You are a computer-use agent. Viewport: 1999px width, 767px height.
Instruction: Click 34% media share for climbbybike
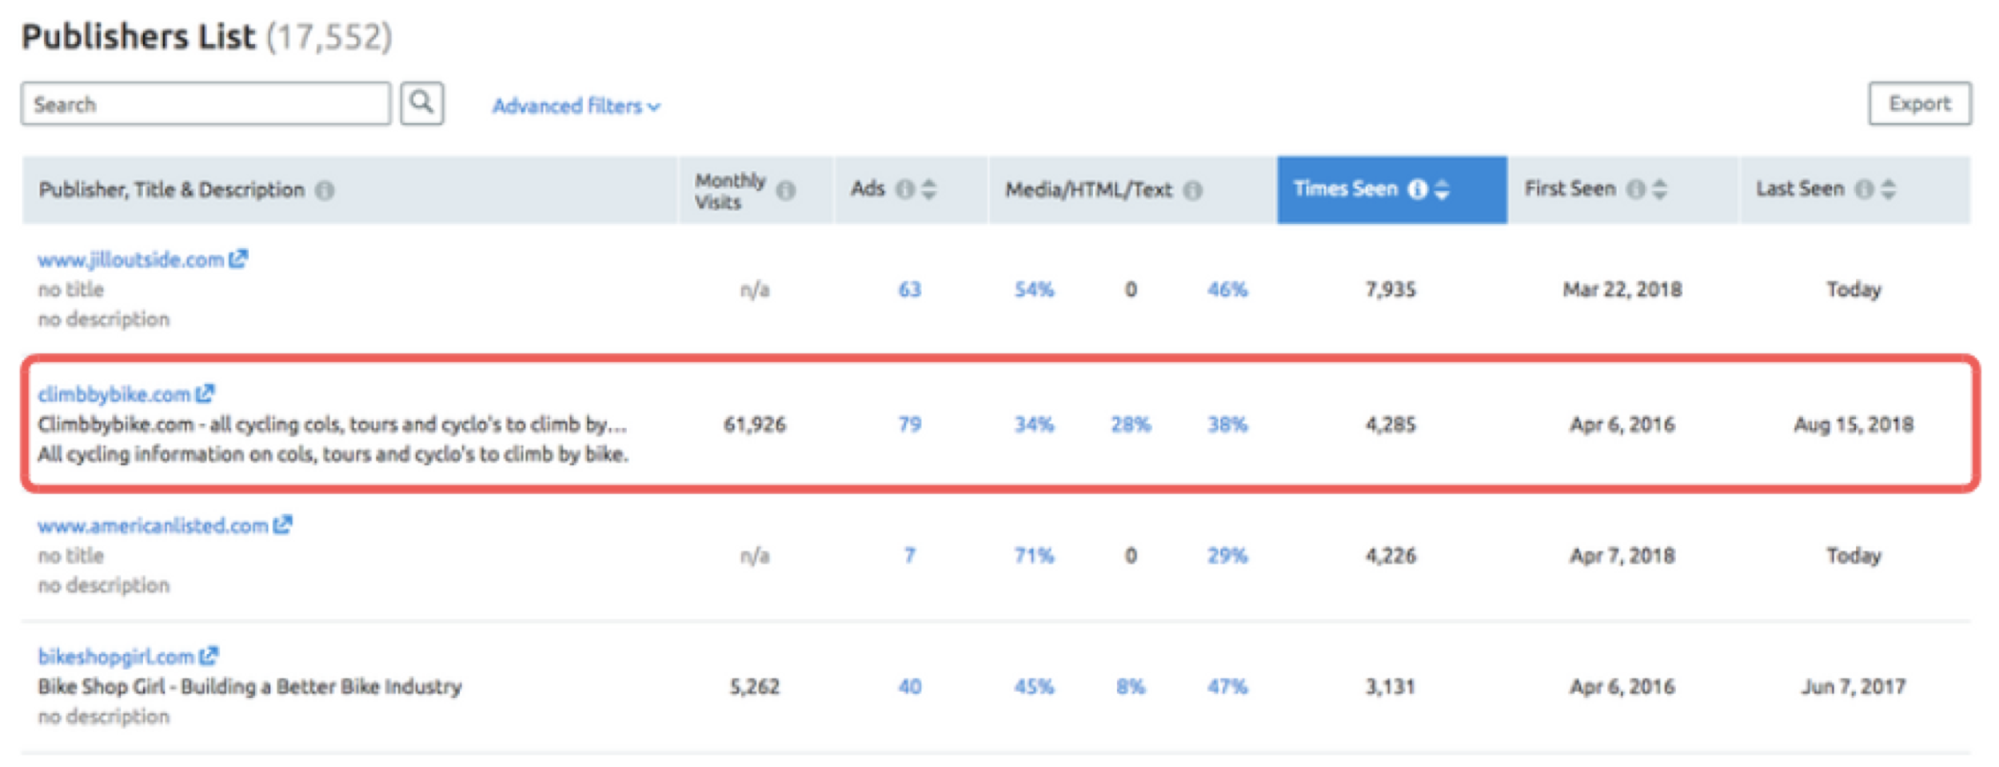(1034, 425)
